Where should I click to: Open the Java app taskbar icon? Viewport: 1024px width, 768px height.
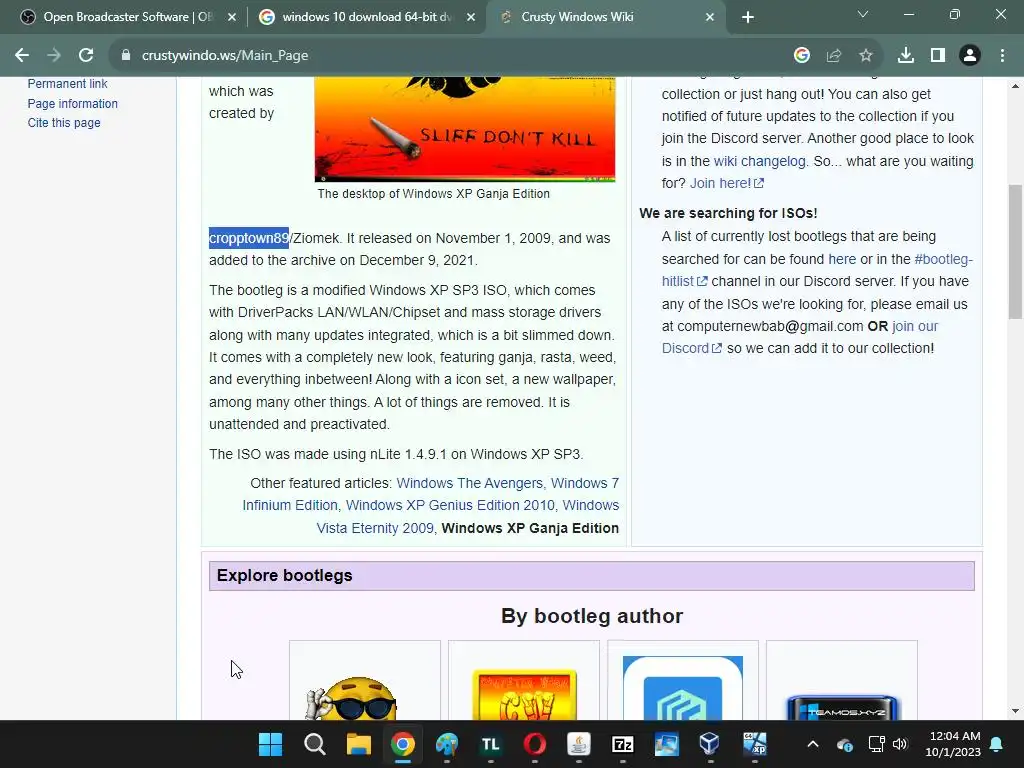coord(579,744)
